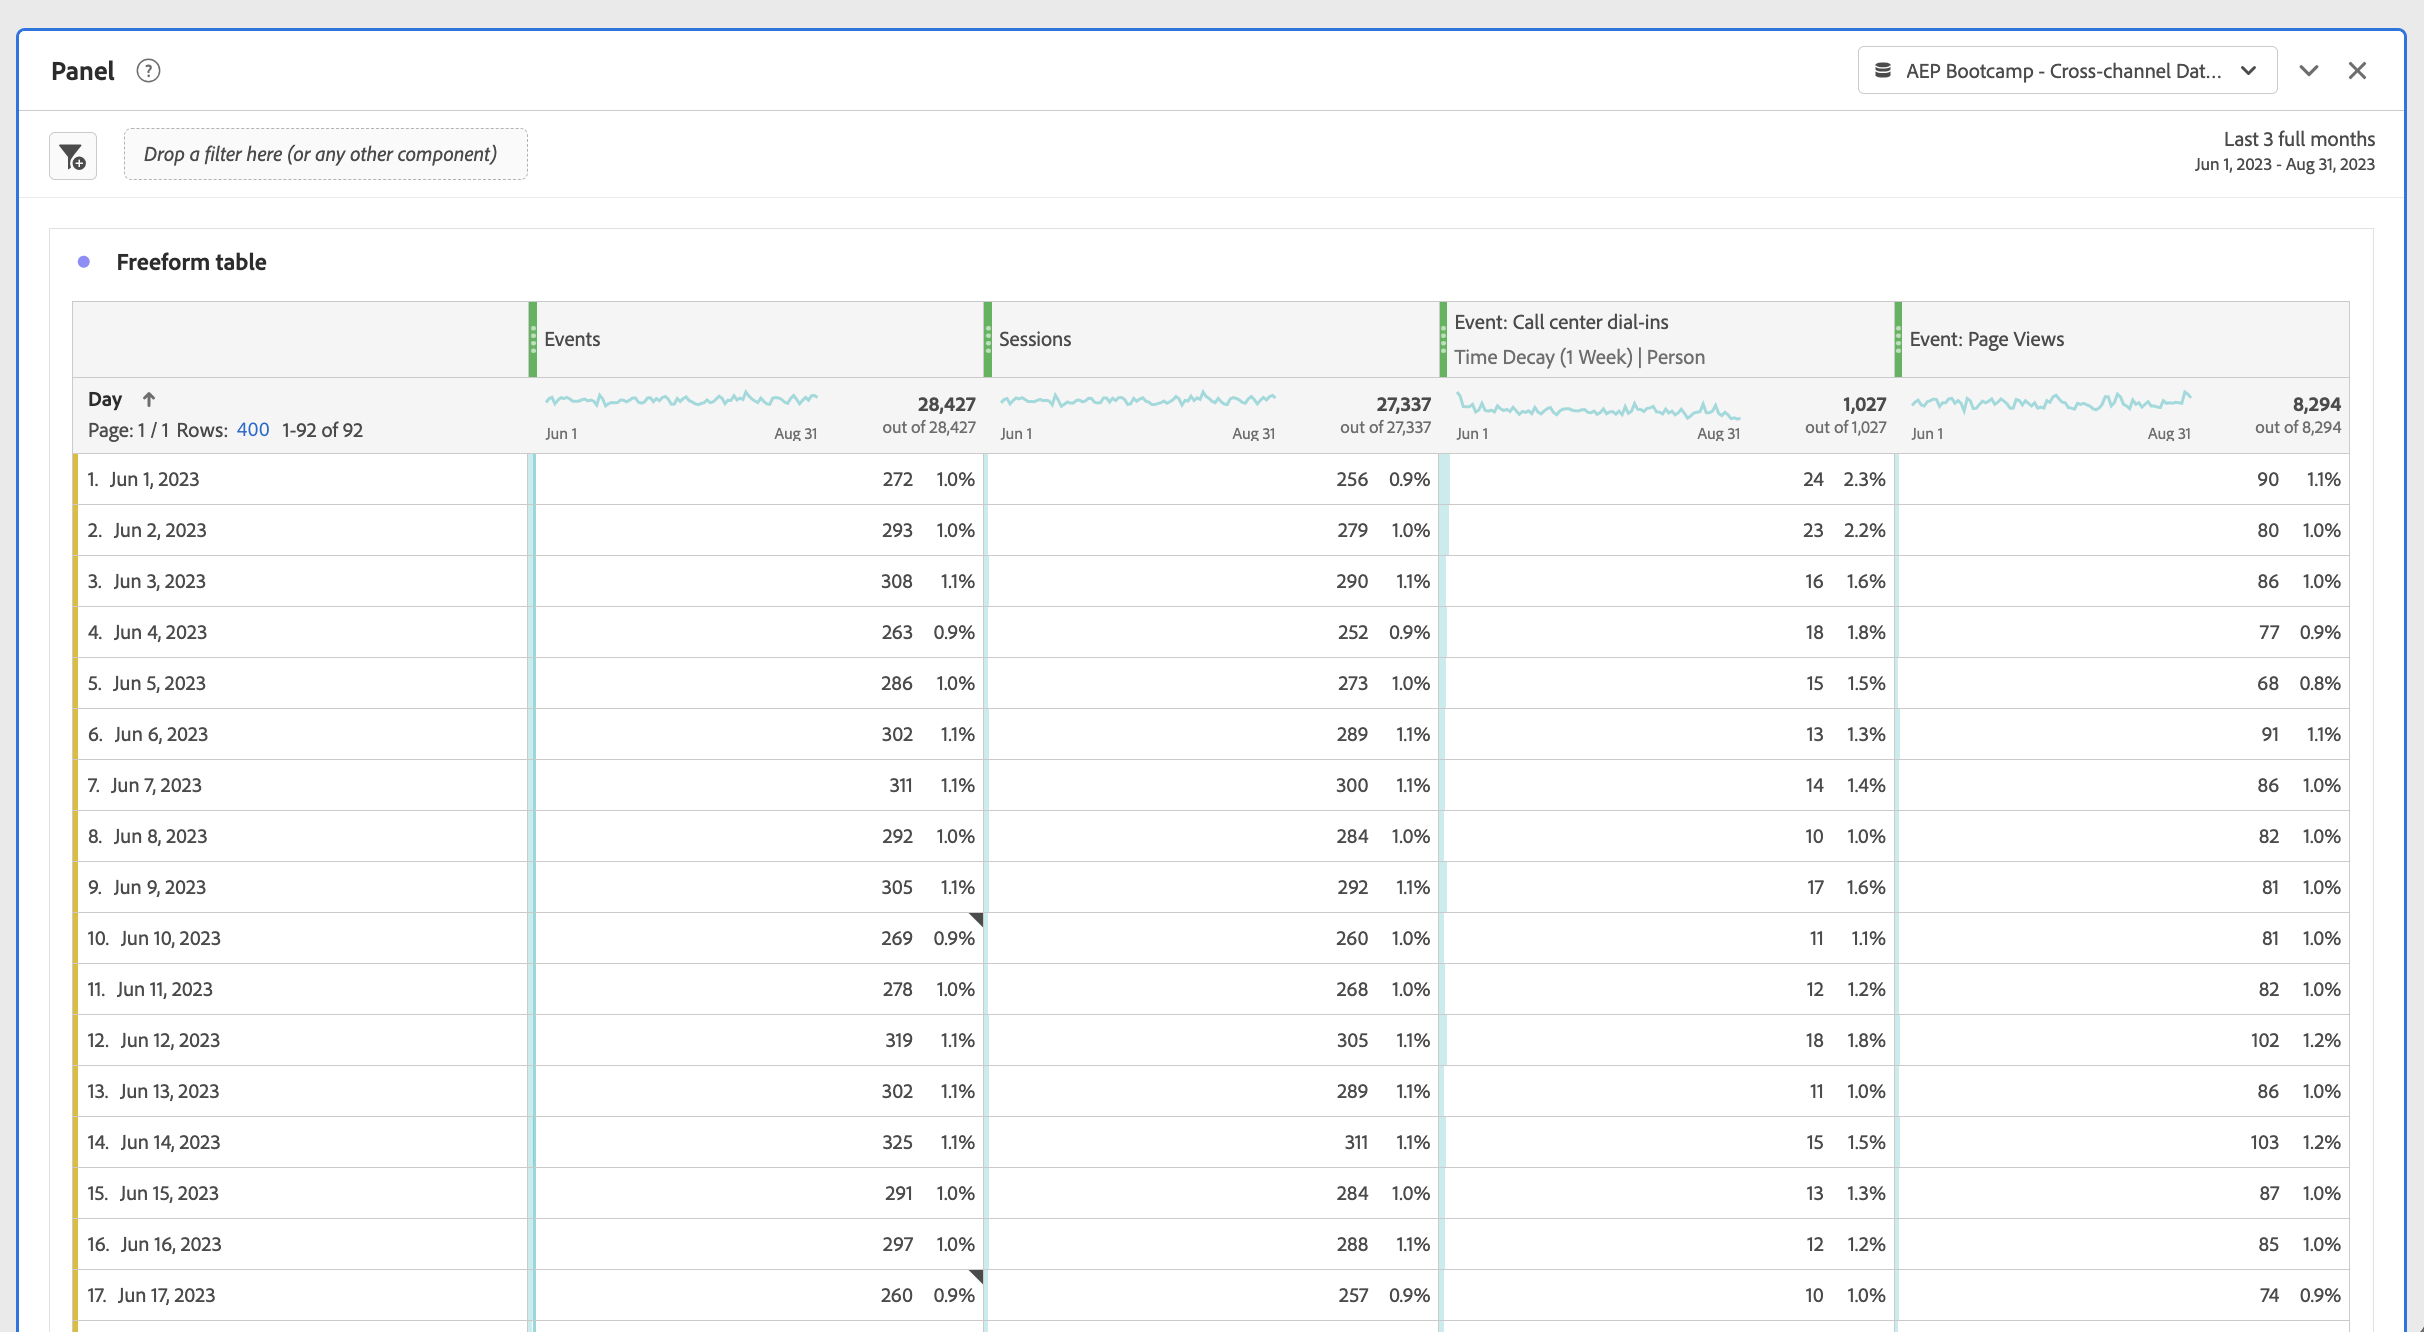2424x1332 pixels.
Task: Click dial-ins value 24 for Jun 1
Action: tap(1813, 479)
